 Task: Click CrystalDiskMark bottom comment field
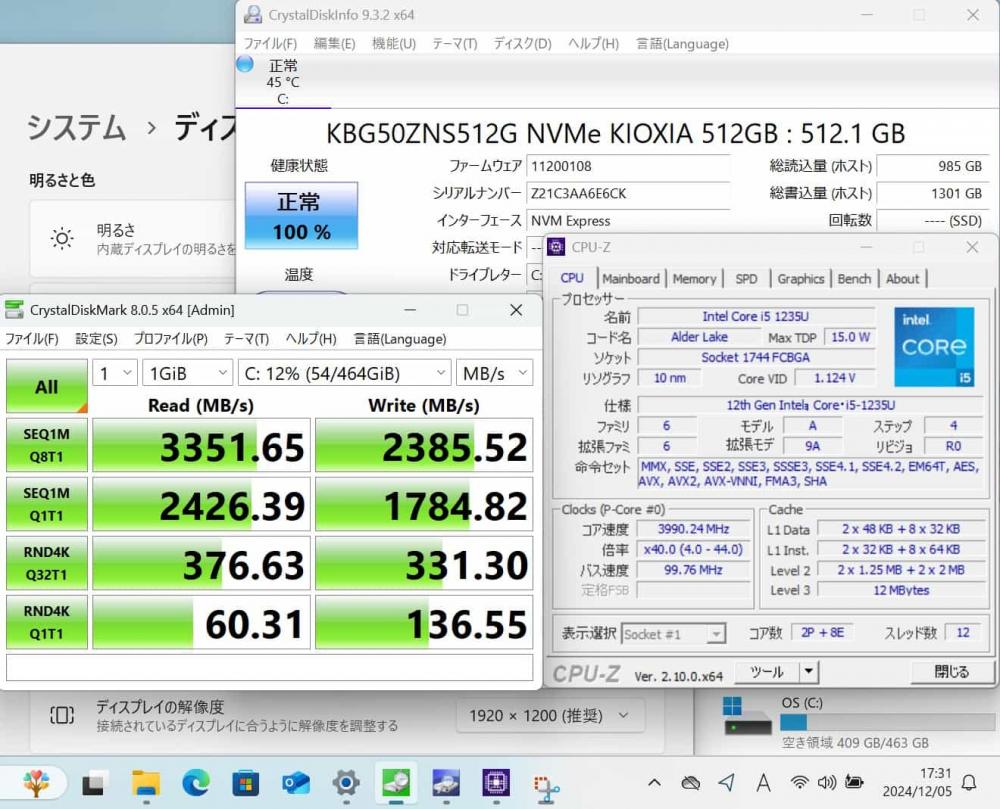[269, 667]
